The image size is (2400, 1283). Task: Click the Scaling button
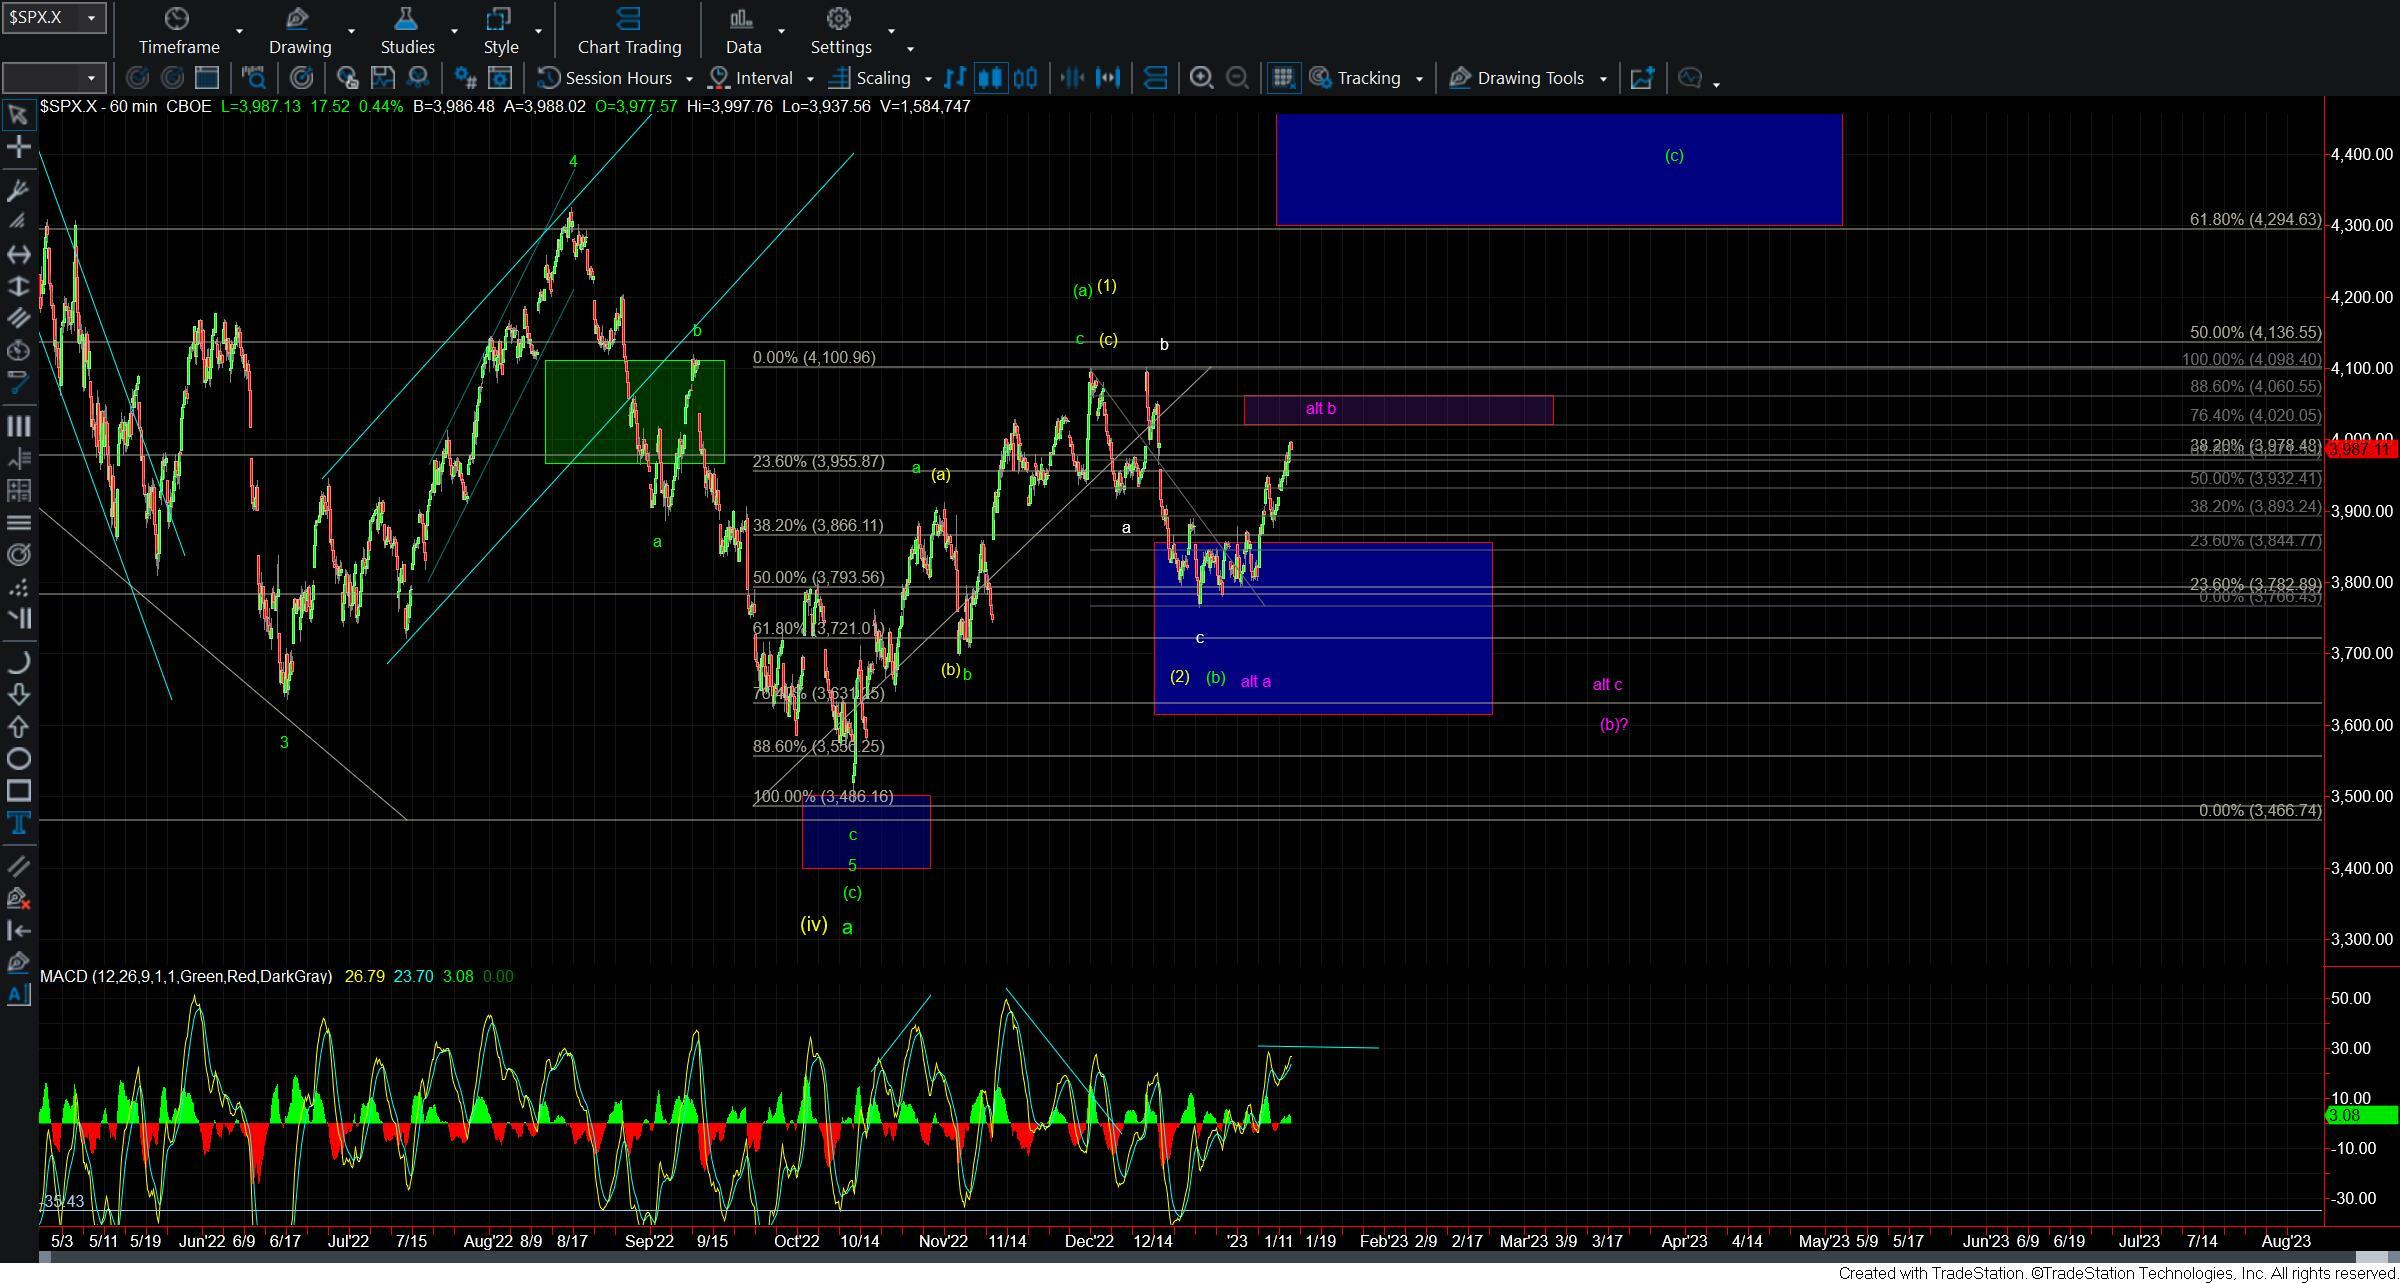point(871,78)
